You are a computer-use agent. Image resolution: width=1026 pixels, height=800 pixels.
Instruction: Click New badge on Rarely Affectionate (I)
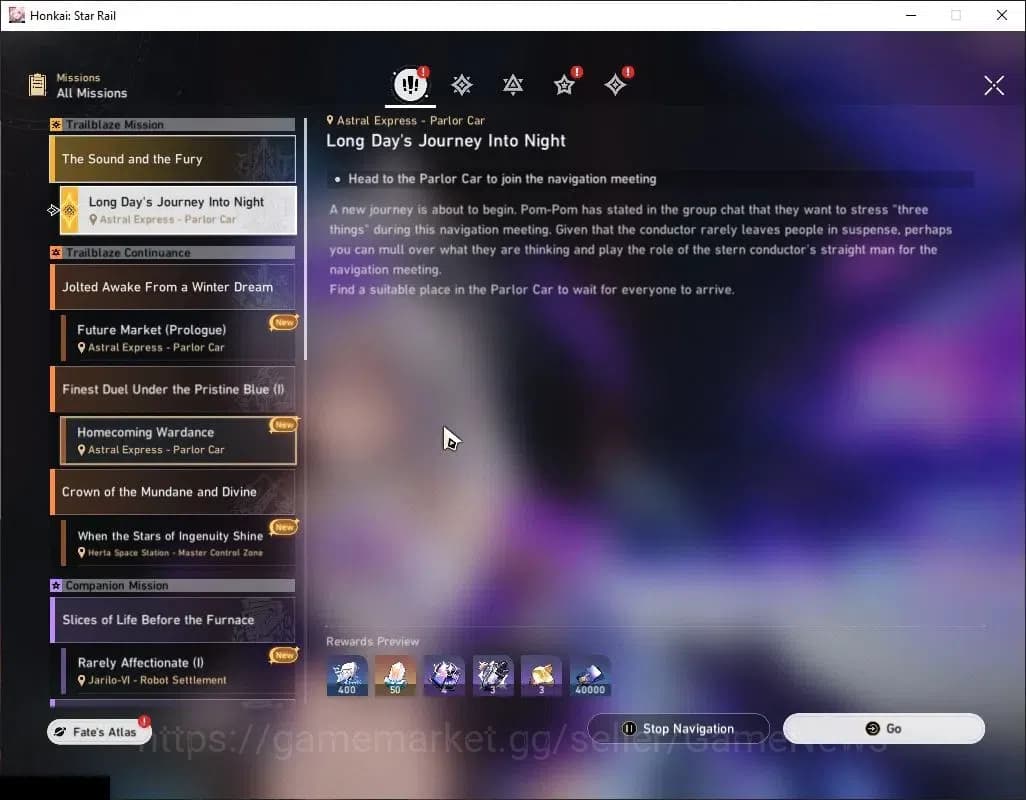pyautogui.click(x=283, y=655)
